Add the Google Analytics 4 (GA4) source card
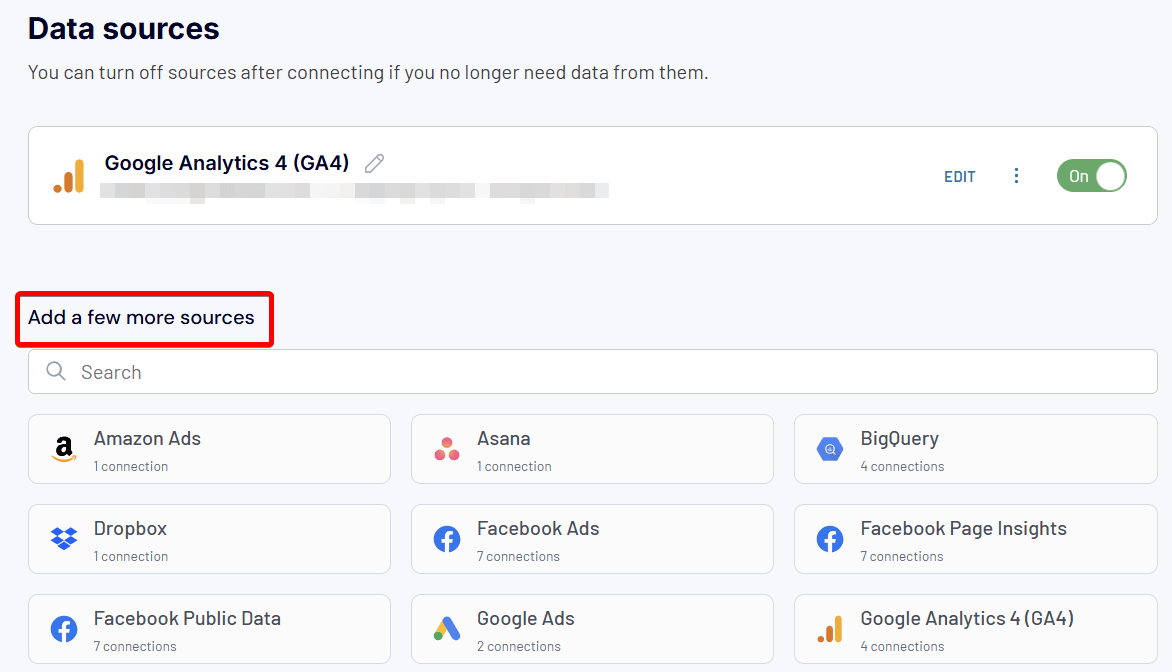The width and height of the screenshot is (1172, 672). (x=975, y=629)
